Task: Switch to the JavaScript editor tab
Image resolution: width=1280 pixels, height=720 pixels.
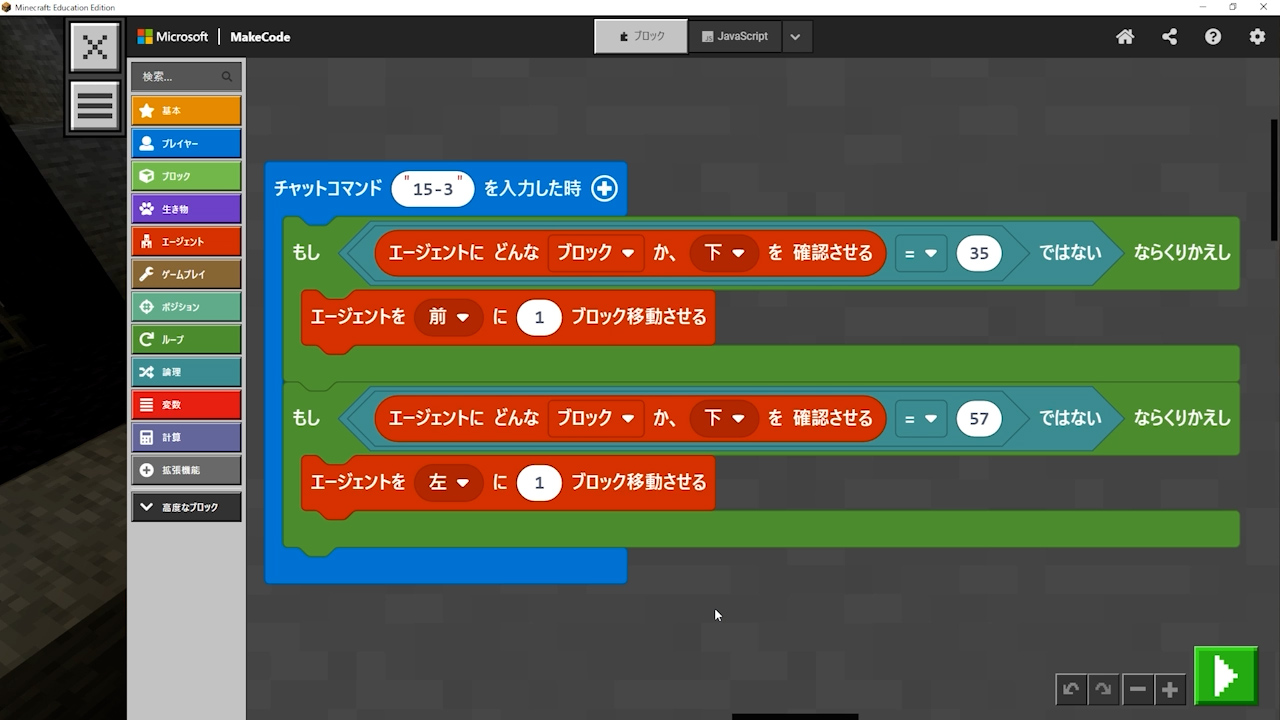Action: 735,36
